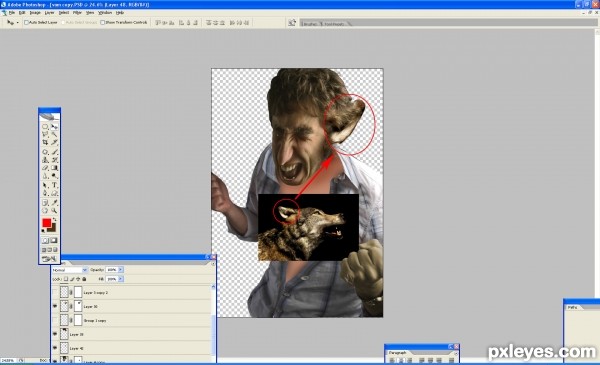Hide Layer 39 using eye icon

pyautogui.click(x=55, y=334)
